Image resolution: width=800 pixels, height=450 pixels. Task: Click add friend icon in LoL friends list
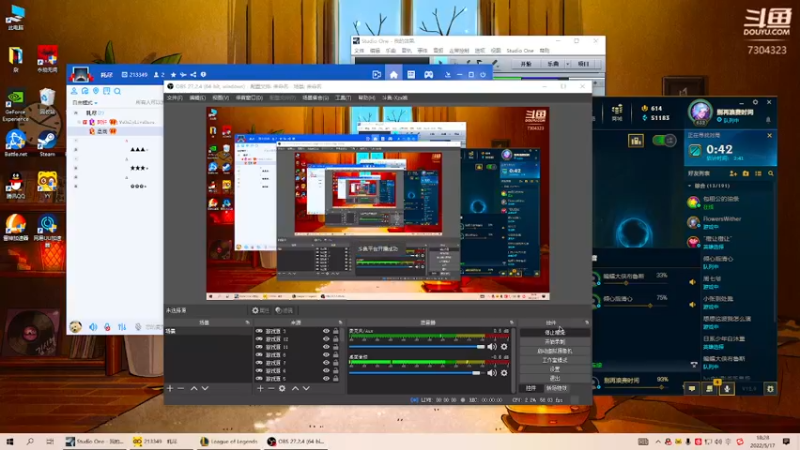(733, 173)
